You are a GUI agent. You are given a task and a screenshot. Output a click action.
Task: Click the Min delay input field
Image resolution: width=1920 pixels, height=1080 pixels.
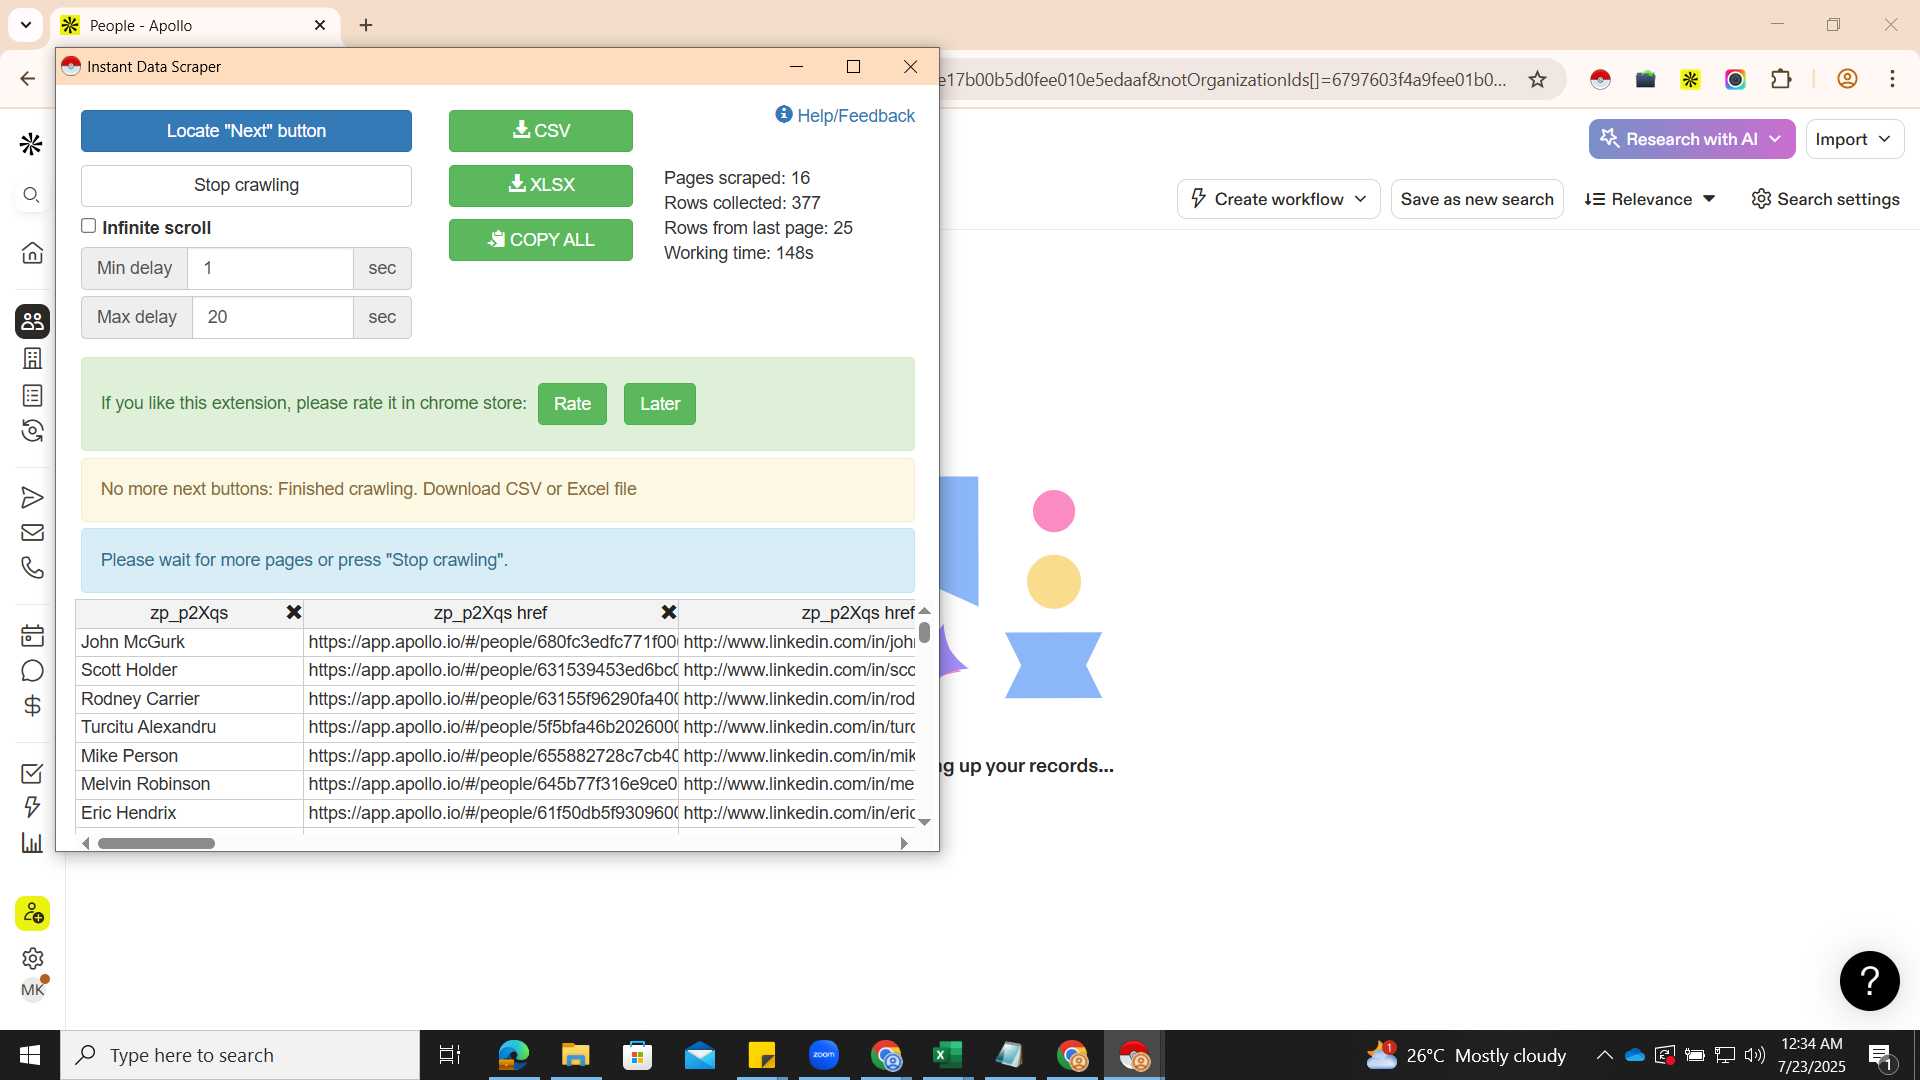click(272, 268)
